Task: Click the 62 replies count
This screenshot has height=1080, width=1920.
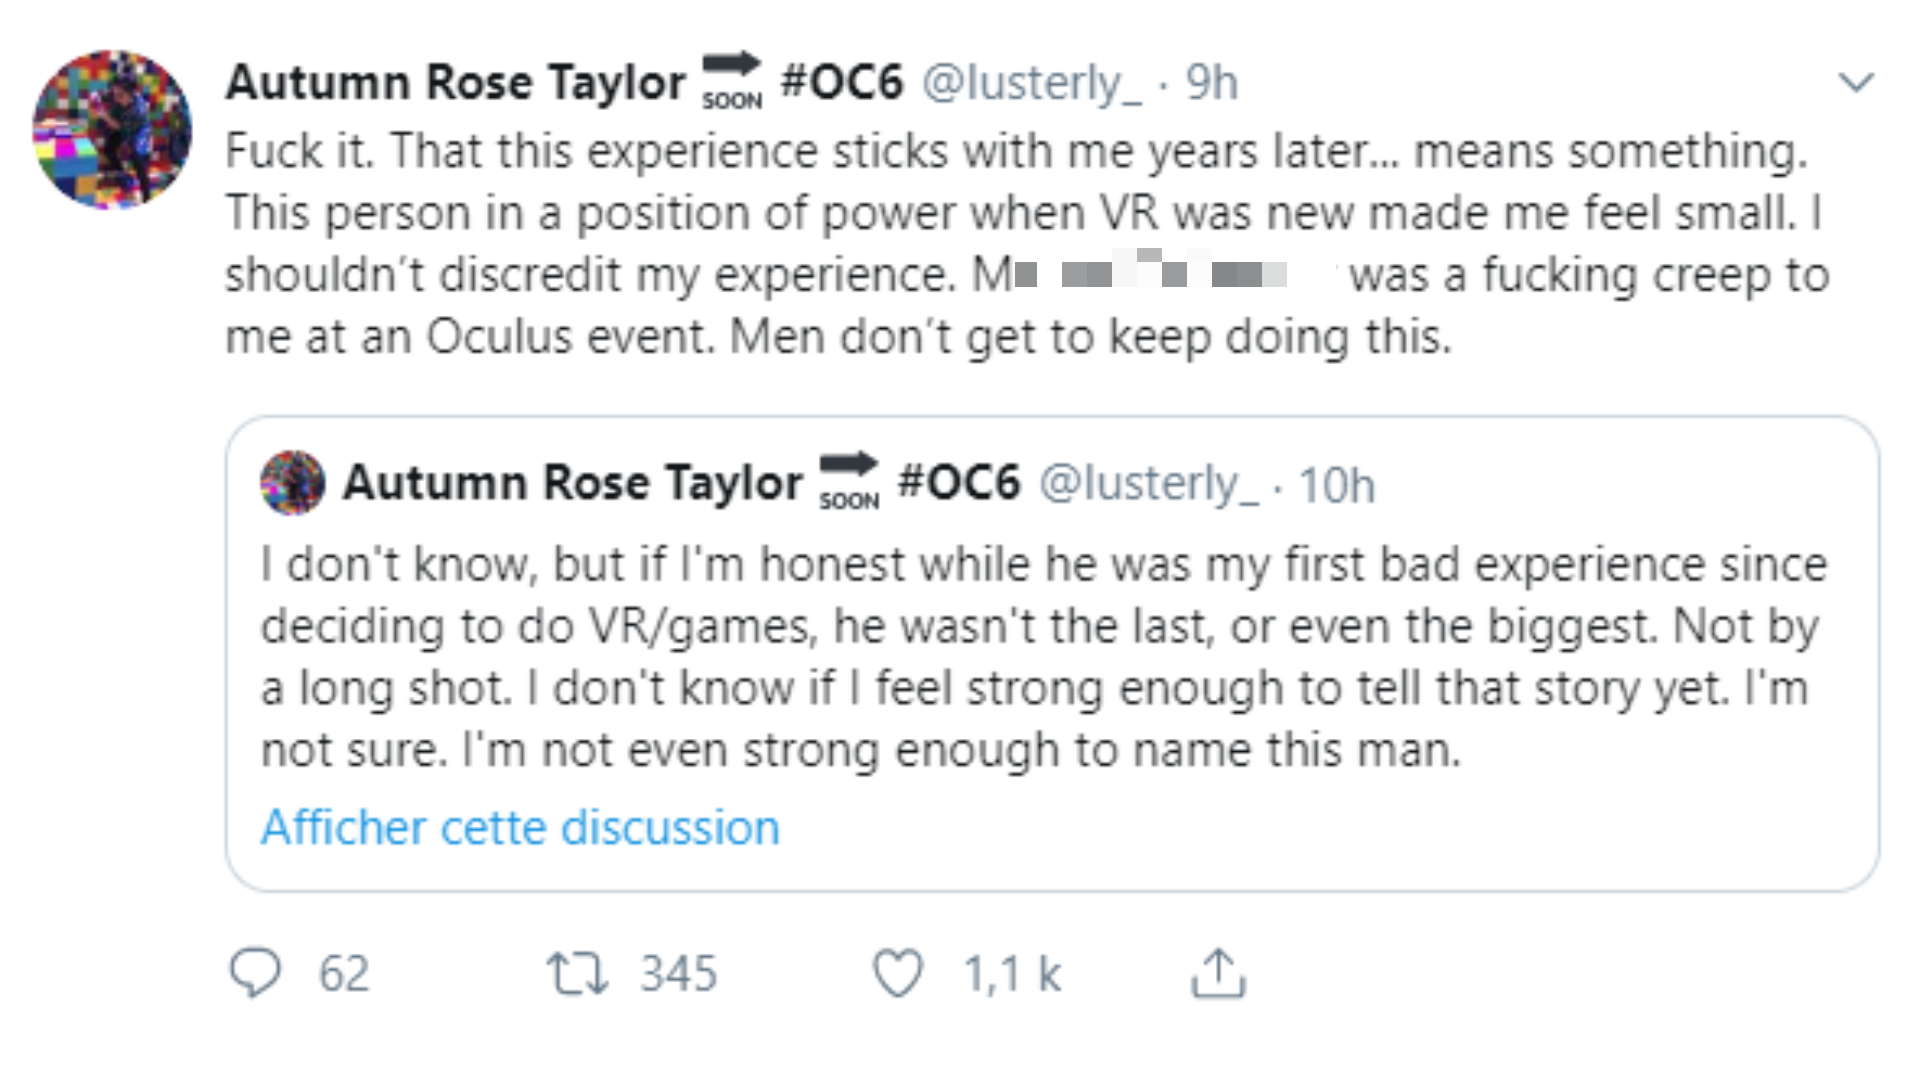Action: tap(344, 973)
